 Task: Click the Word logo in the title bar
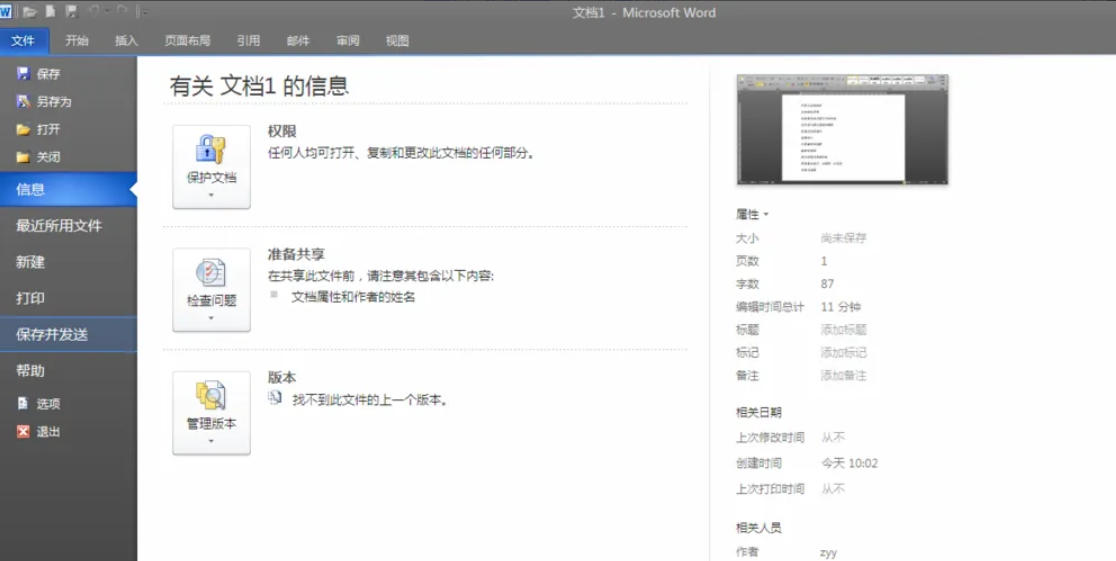(5, 11)
